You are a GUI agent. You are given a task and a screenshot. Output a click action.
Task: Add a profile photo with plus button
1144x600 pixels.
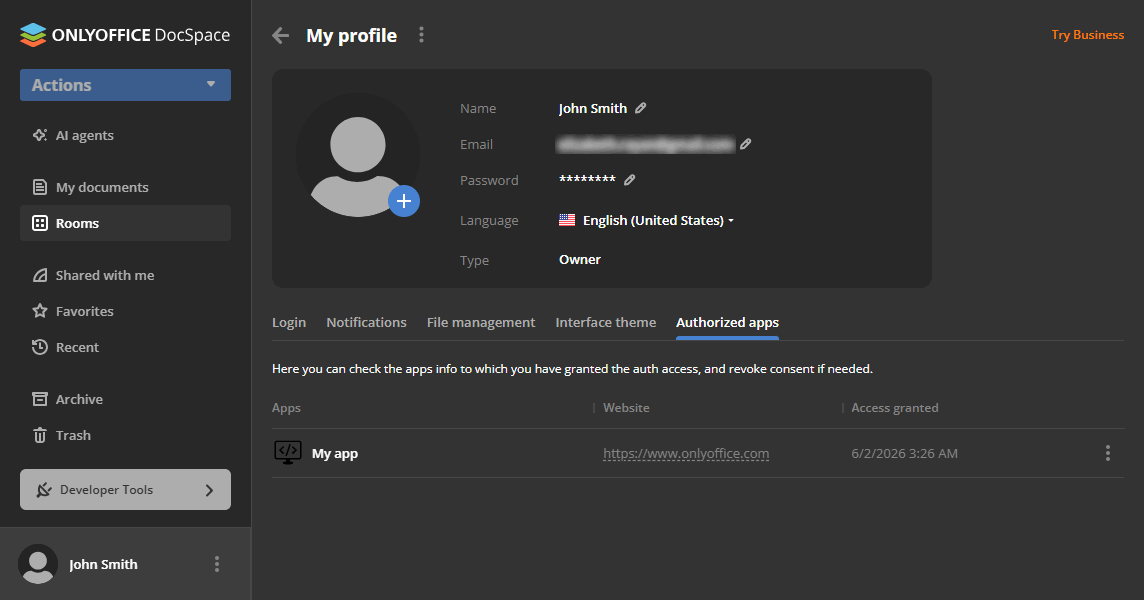(403, 201)
